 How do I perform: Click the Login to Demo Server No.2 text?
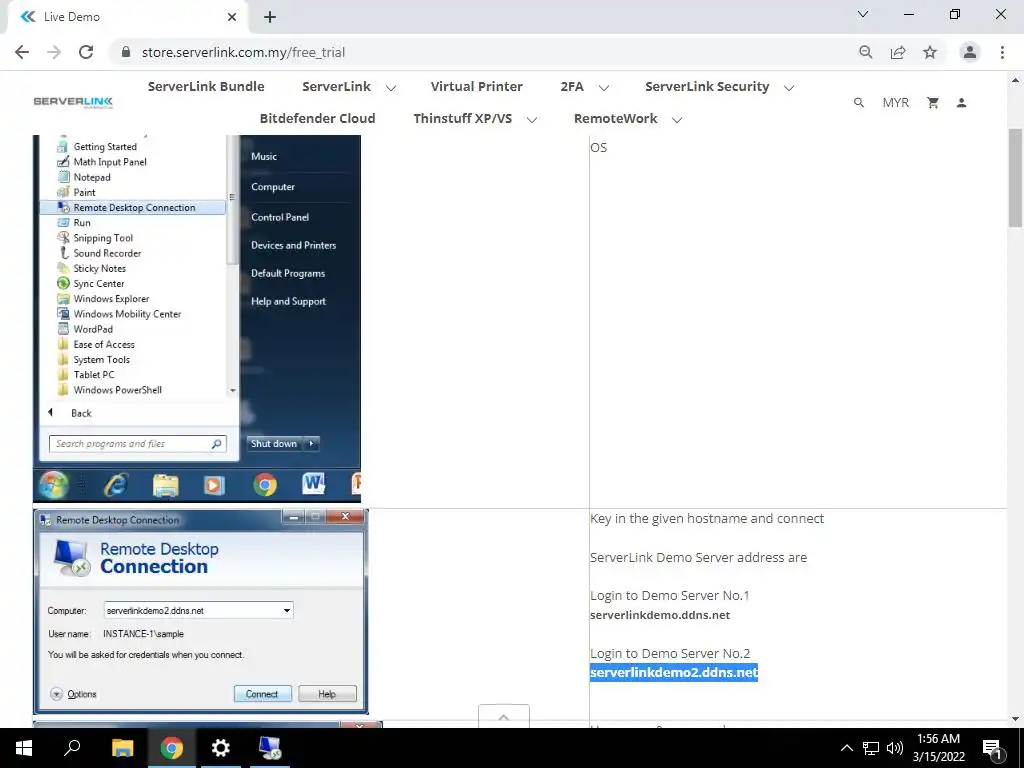click(x=669, y=653)
